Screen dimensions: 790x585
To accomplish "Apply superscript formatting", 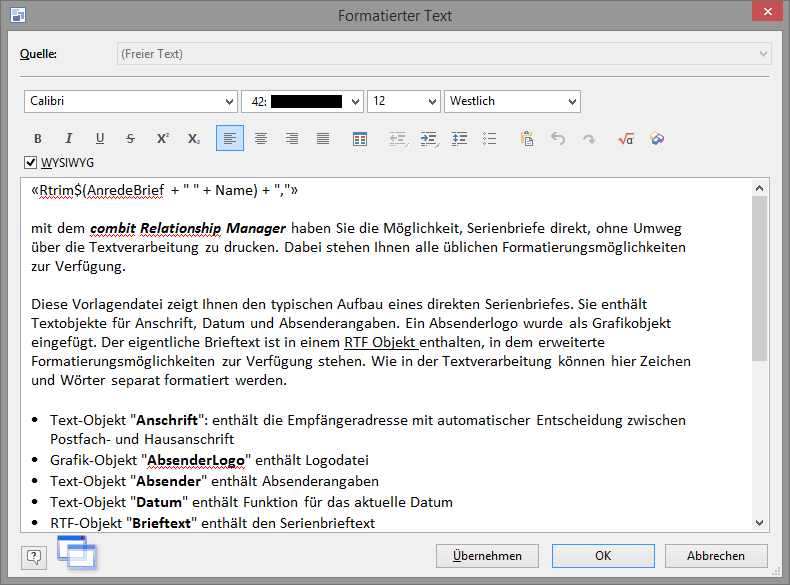I will pyautogui.click(x=162, y=139).
